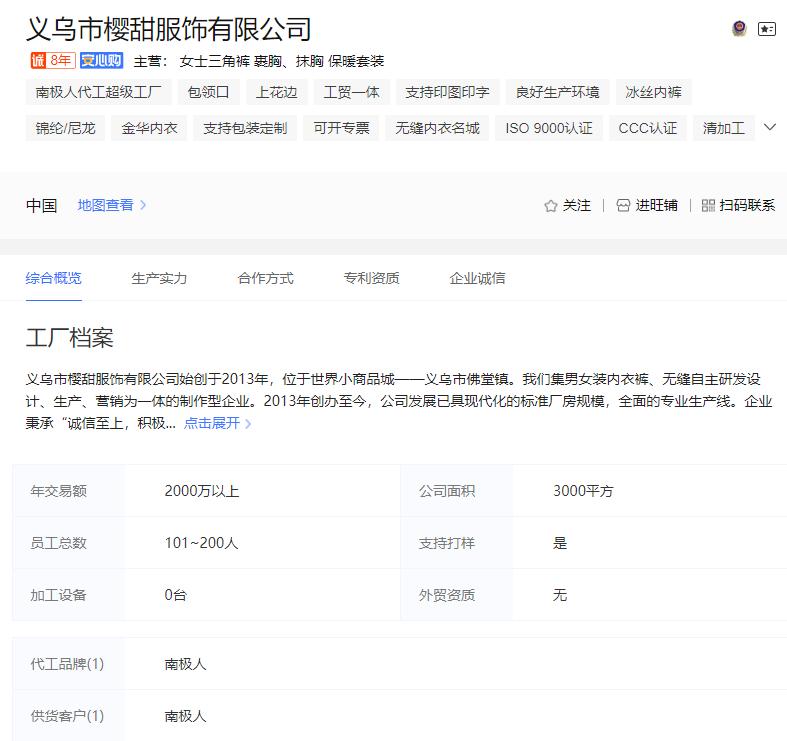Click the 安心购 badge

tap(101, 60)
